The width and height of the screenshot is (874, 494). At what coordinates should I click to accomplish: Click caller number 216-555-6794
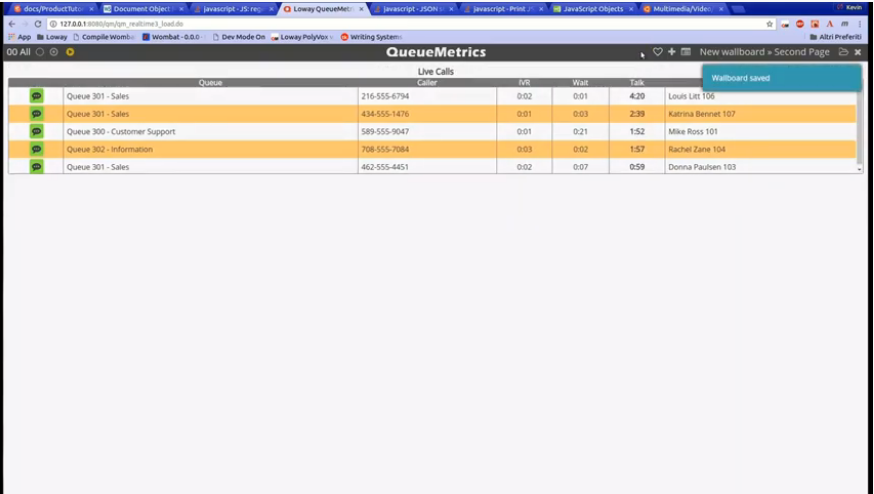pos(385,96)
